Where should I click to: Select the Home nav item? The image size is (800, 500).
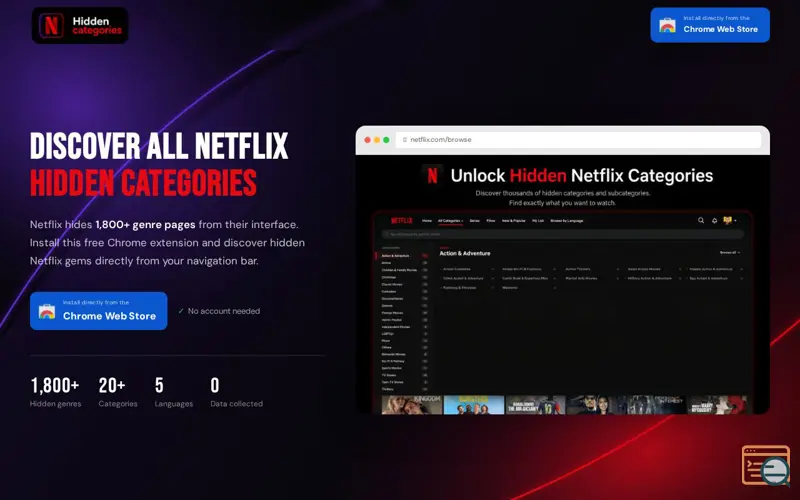pos(427,221)
